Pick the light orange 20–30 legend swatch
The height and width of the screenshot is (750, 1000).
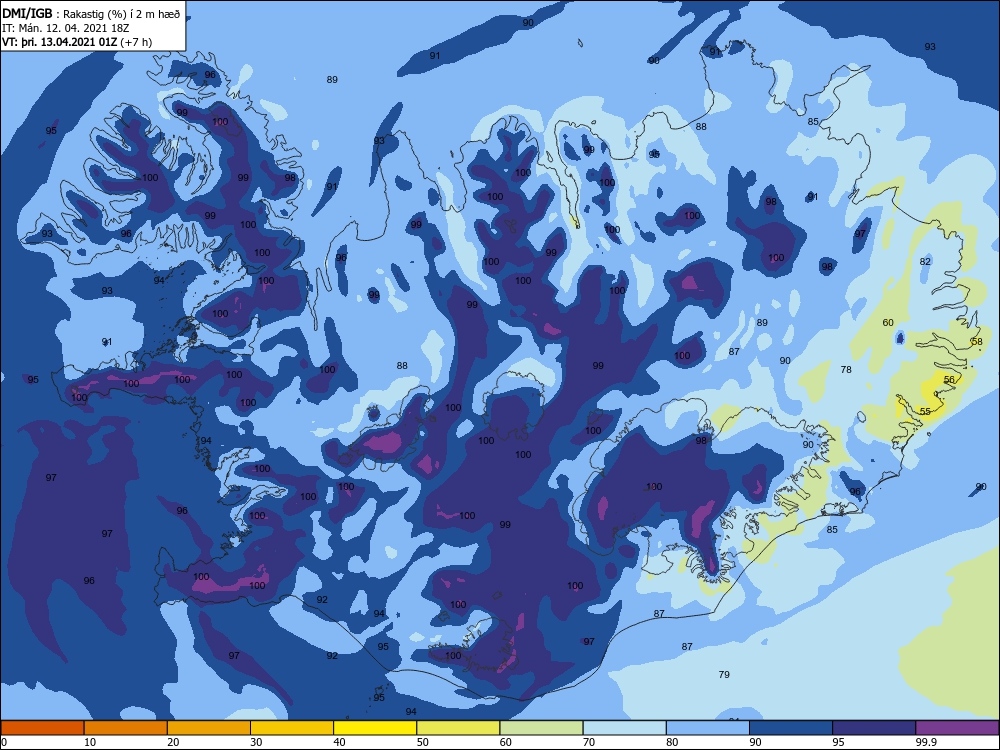[x=209, y=728]
